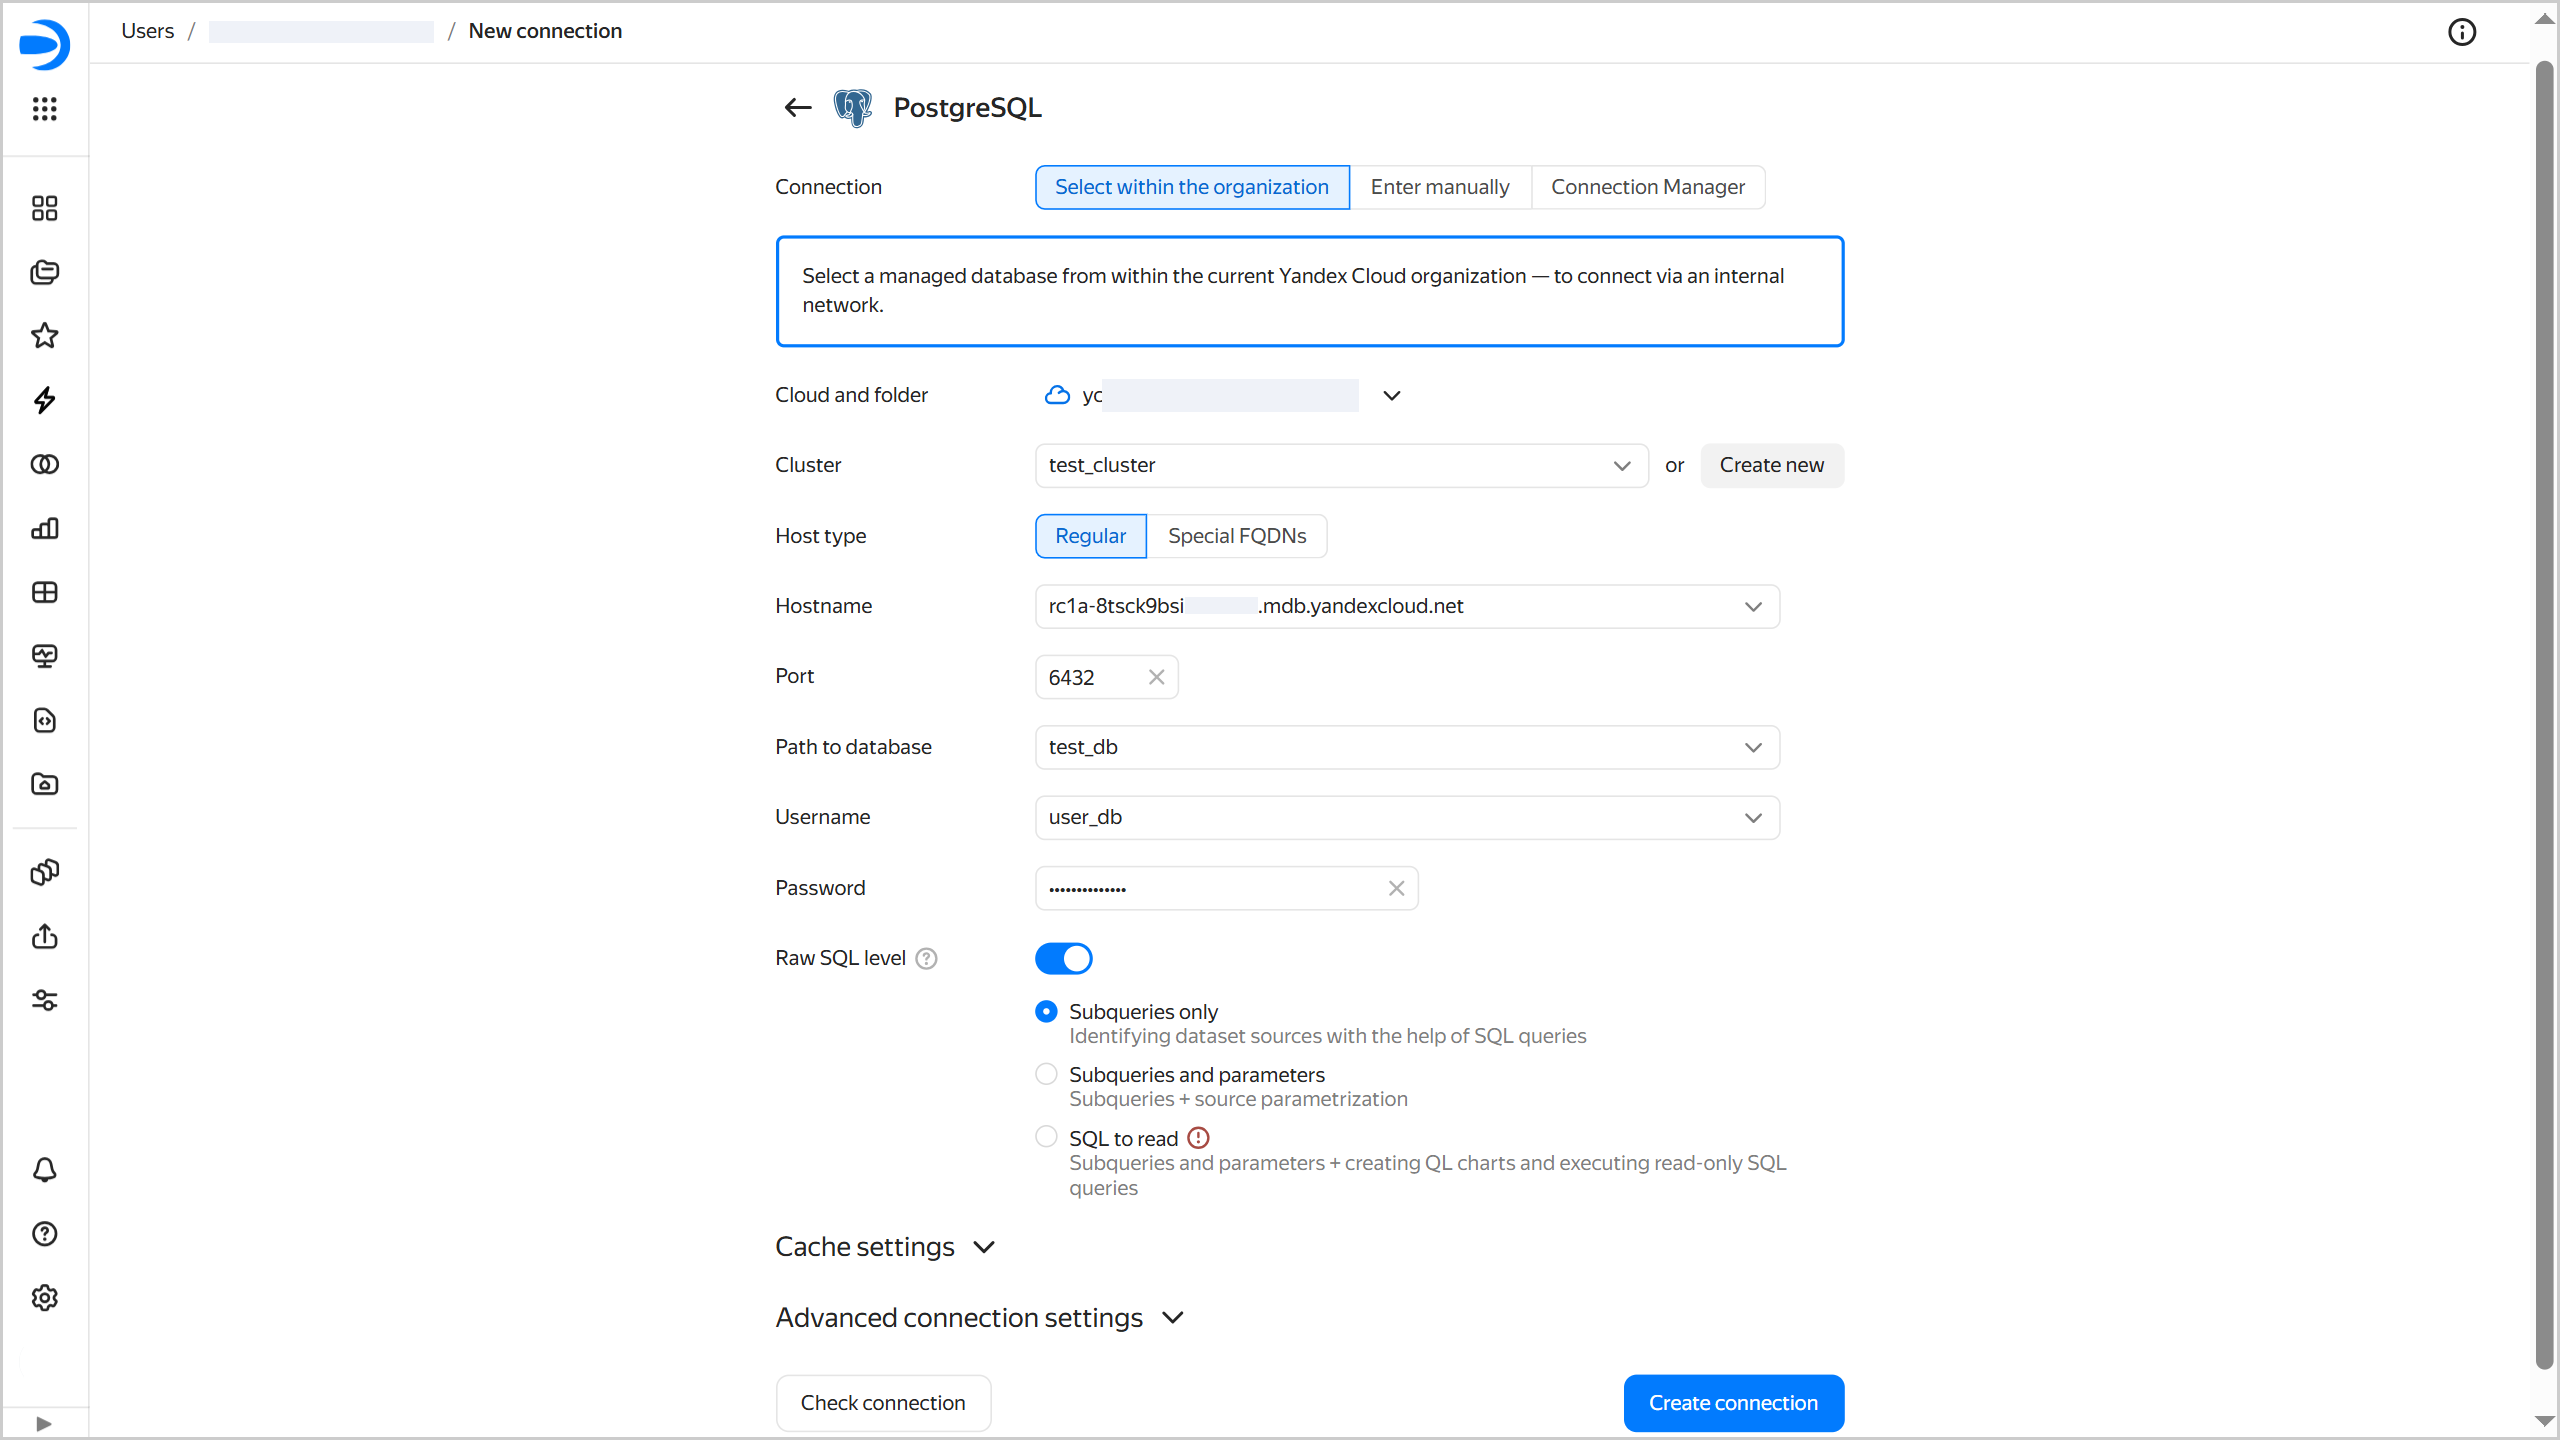Open Cloud and folder dropdown chevron
This screenshot has height=1440, width=2560.
(x=1391, y=396)
